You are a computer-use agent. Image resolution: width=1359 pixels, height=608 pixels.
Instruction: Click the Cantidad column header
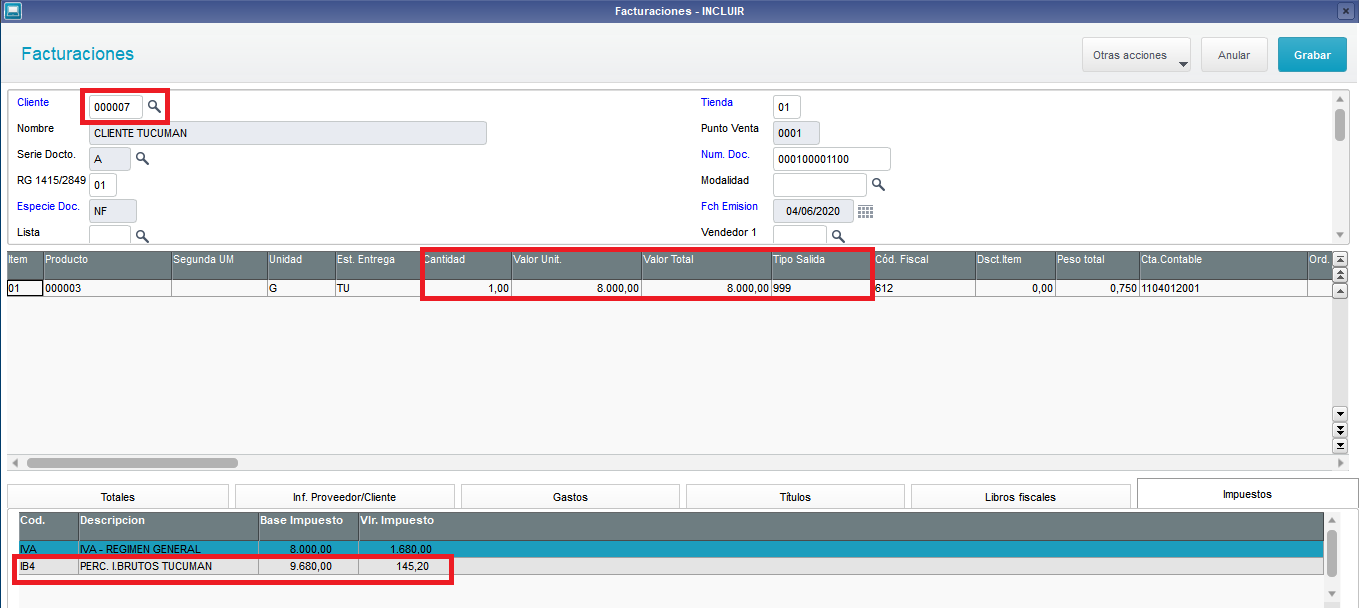[466, 264]
